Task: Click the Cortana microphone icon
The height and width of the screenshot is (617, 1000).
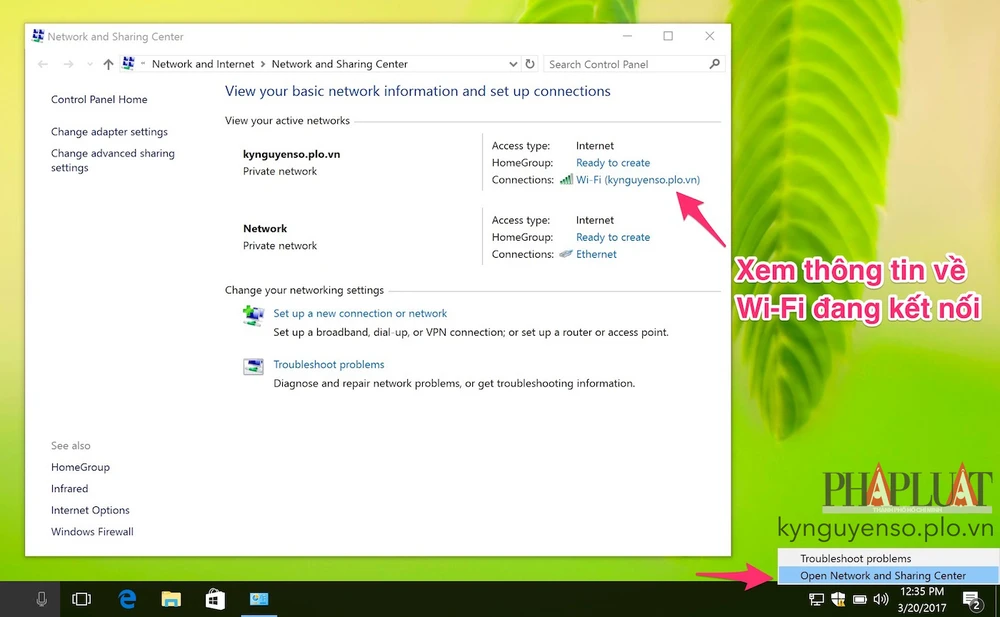Action: pyautogui.click(x=41, y=599)
